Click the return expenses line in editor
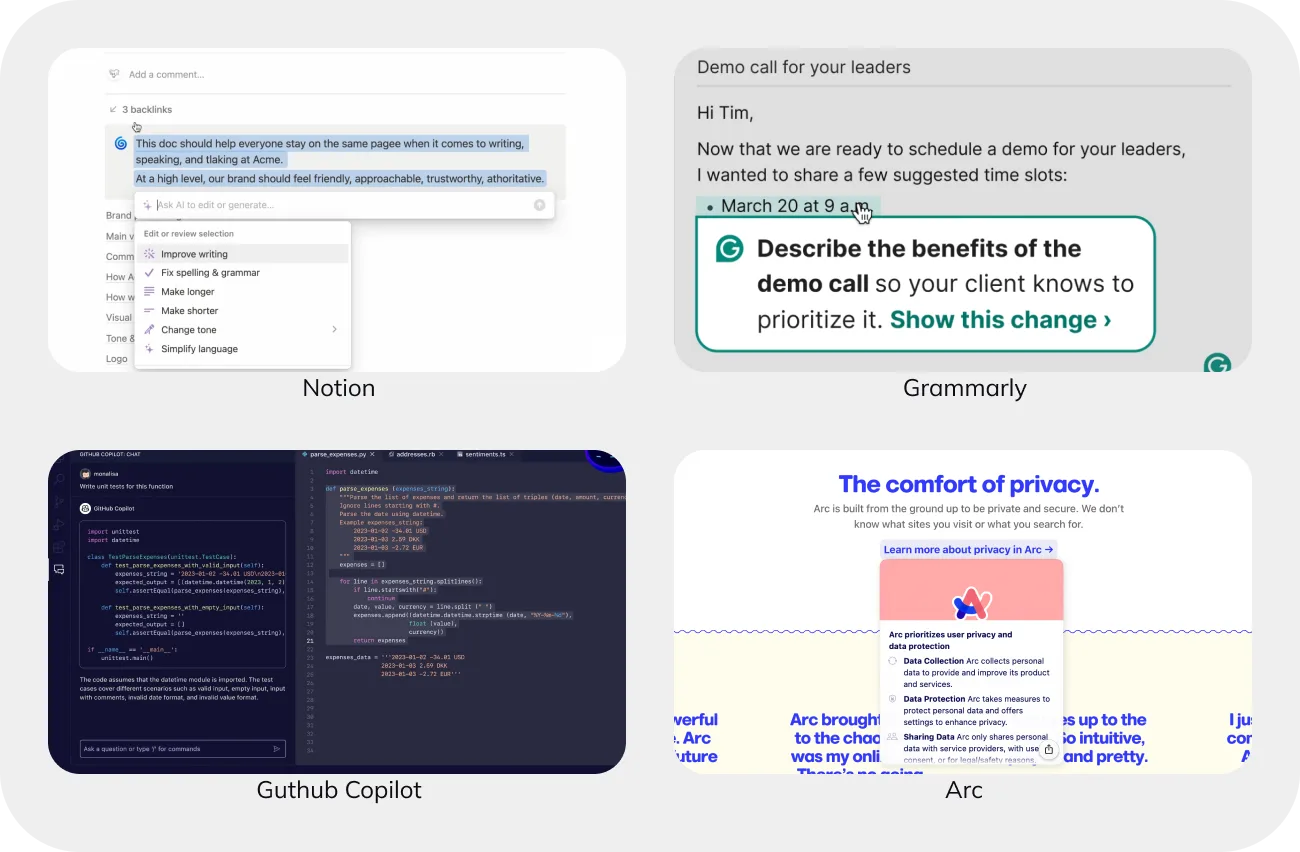 coord(379,639)
